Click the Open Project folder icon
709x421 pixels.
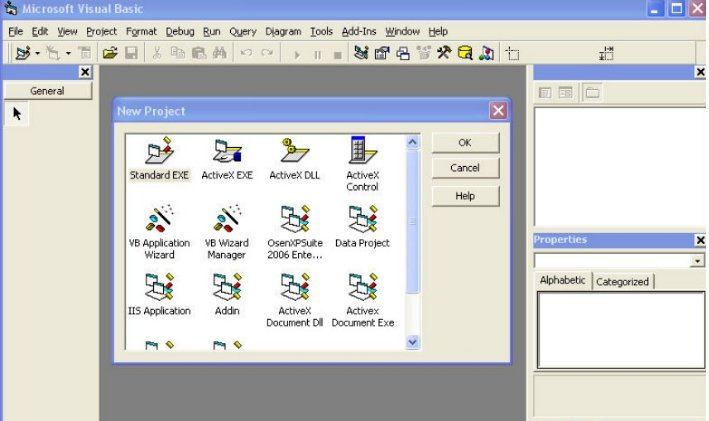coord(110,53)
